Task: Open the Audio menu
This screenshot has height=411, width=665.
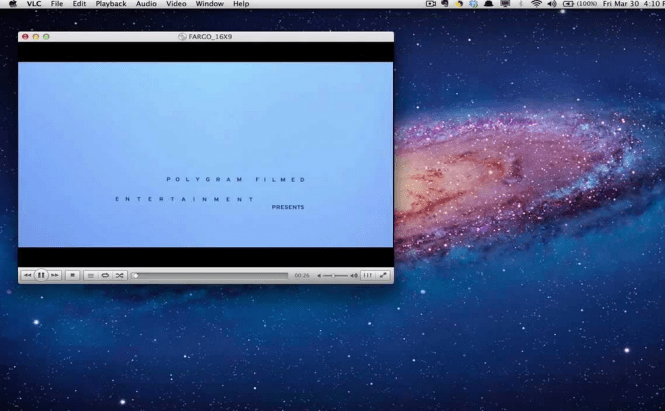Action: (146, 4)
